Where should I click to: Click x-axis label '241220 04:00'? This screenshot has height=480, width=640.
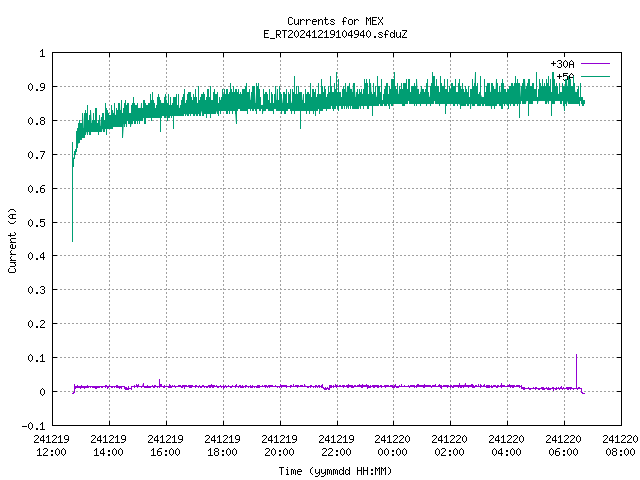pos(507,446)
